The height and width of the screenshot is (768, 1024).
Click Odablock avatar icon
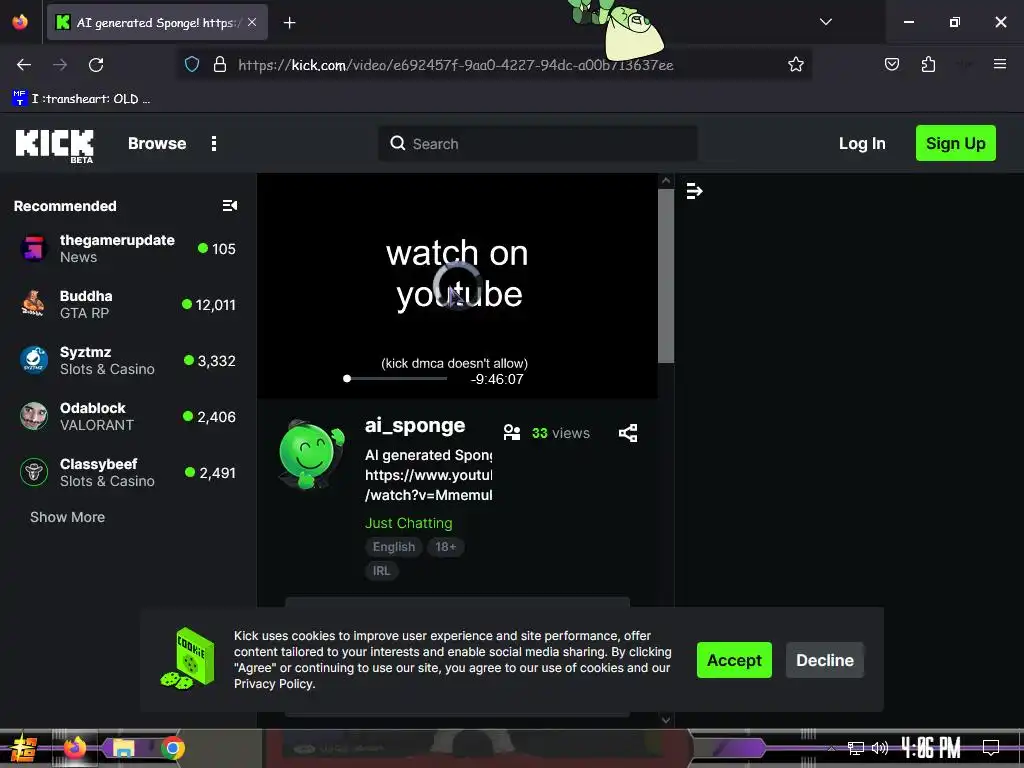34,416
